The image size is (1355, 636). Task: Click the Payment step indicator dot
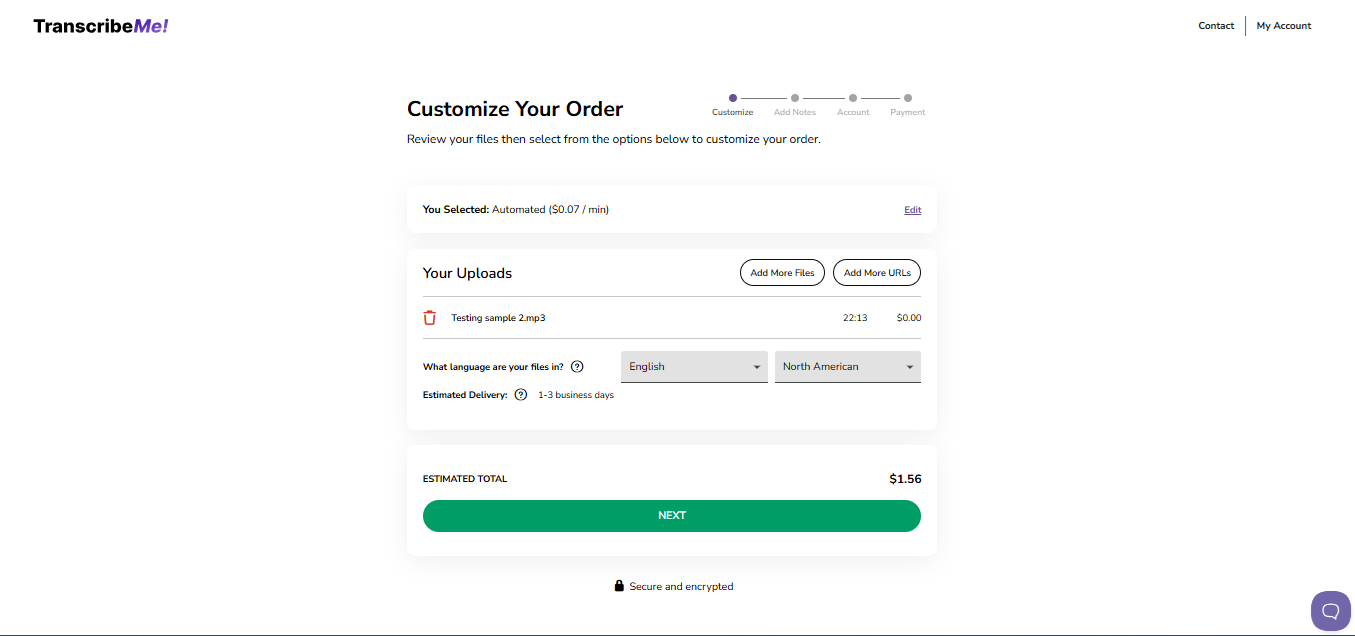(908, 97)
